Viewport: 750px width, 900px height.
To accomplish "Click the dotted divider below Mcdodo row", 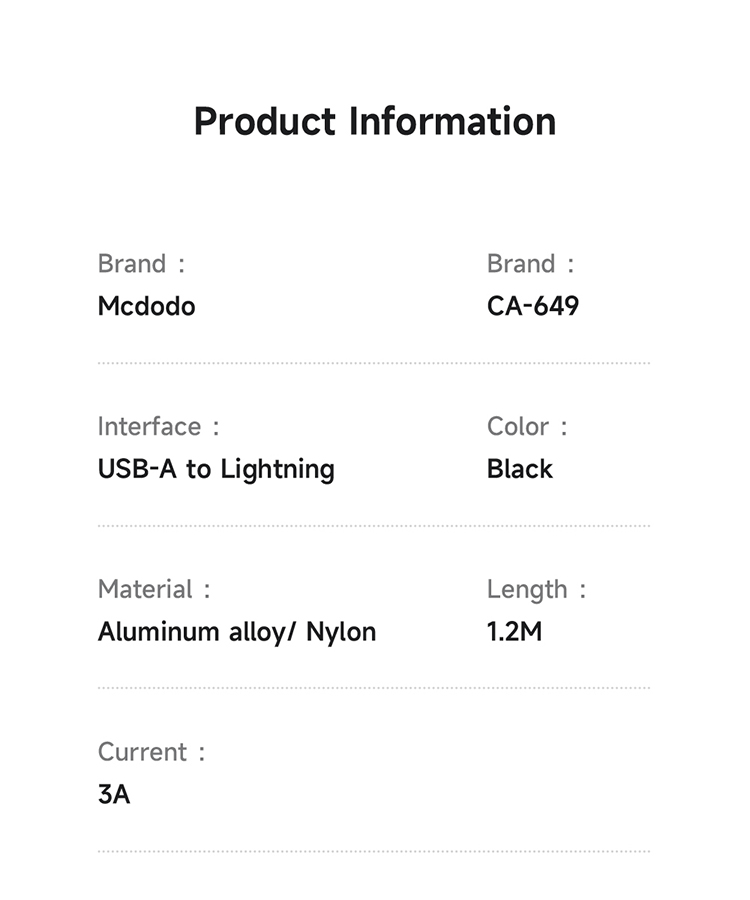I will tap(374, 363).
